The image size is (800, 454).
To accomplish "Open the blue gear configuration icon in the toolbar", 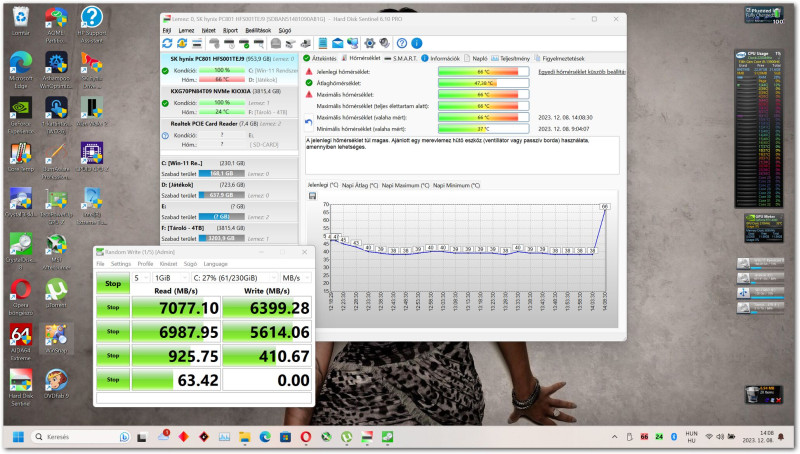I will (x=370, y=43).
